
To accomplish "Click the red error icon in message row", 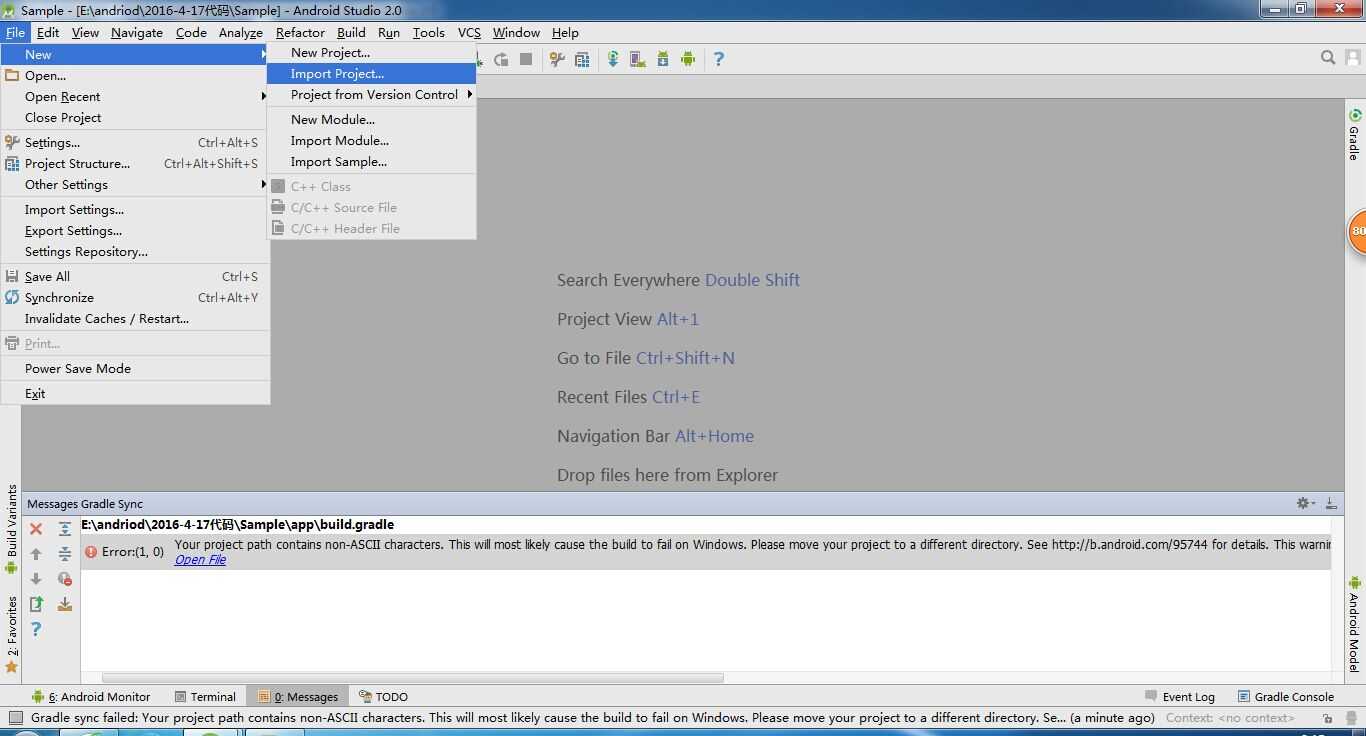I will [x=91, y=552].
